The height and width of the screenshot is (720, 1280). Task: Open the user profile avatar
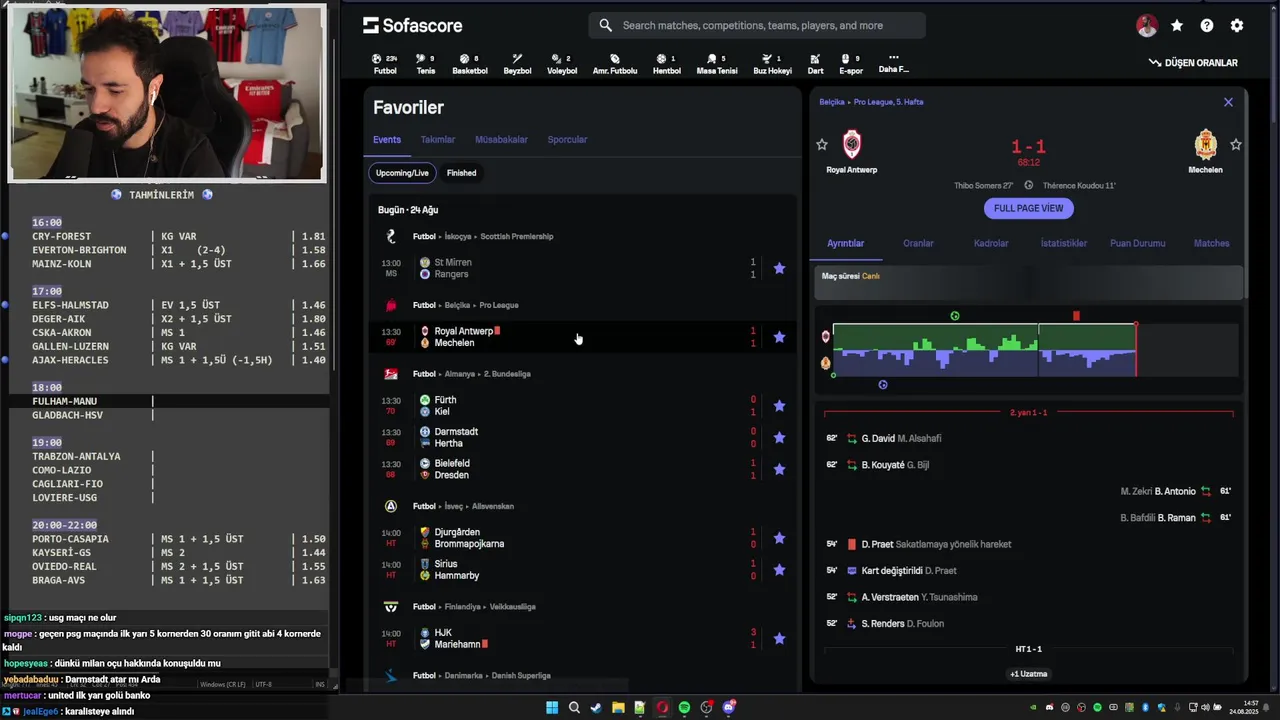pos(1147,26)
